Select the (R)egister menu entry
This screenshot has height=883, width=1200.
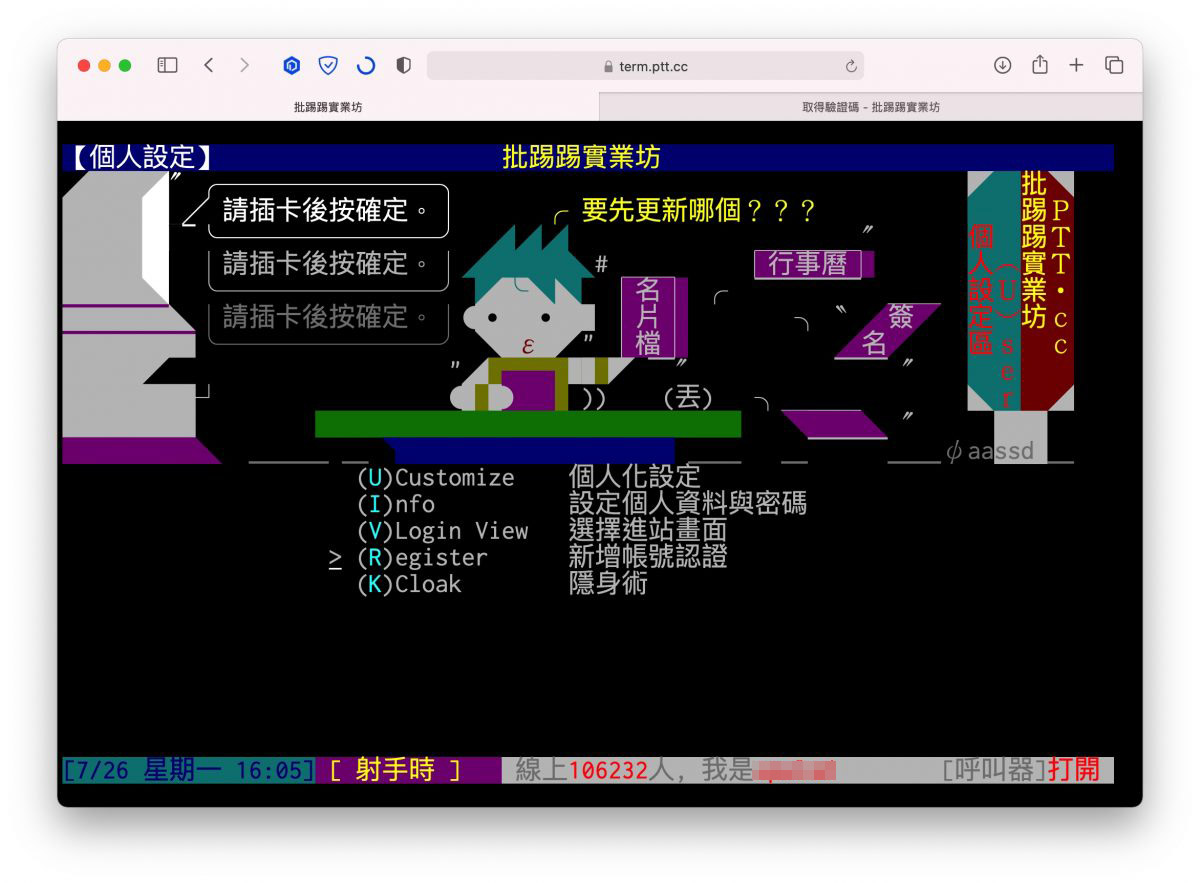(x=422, y=557)
